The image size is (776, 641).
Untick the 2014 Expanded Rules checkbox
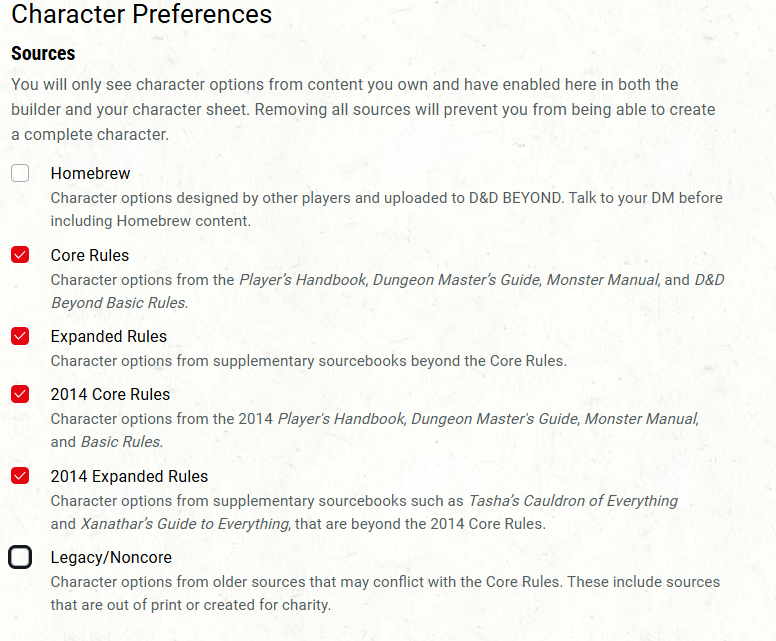20,476
